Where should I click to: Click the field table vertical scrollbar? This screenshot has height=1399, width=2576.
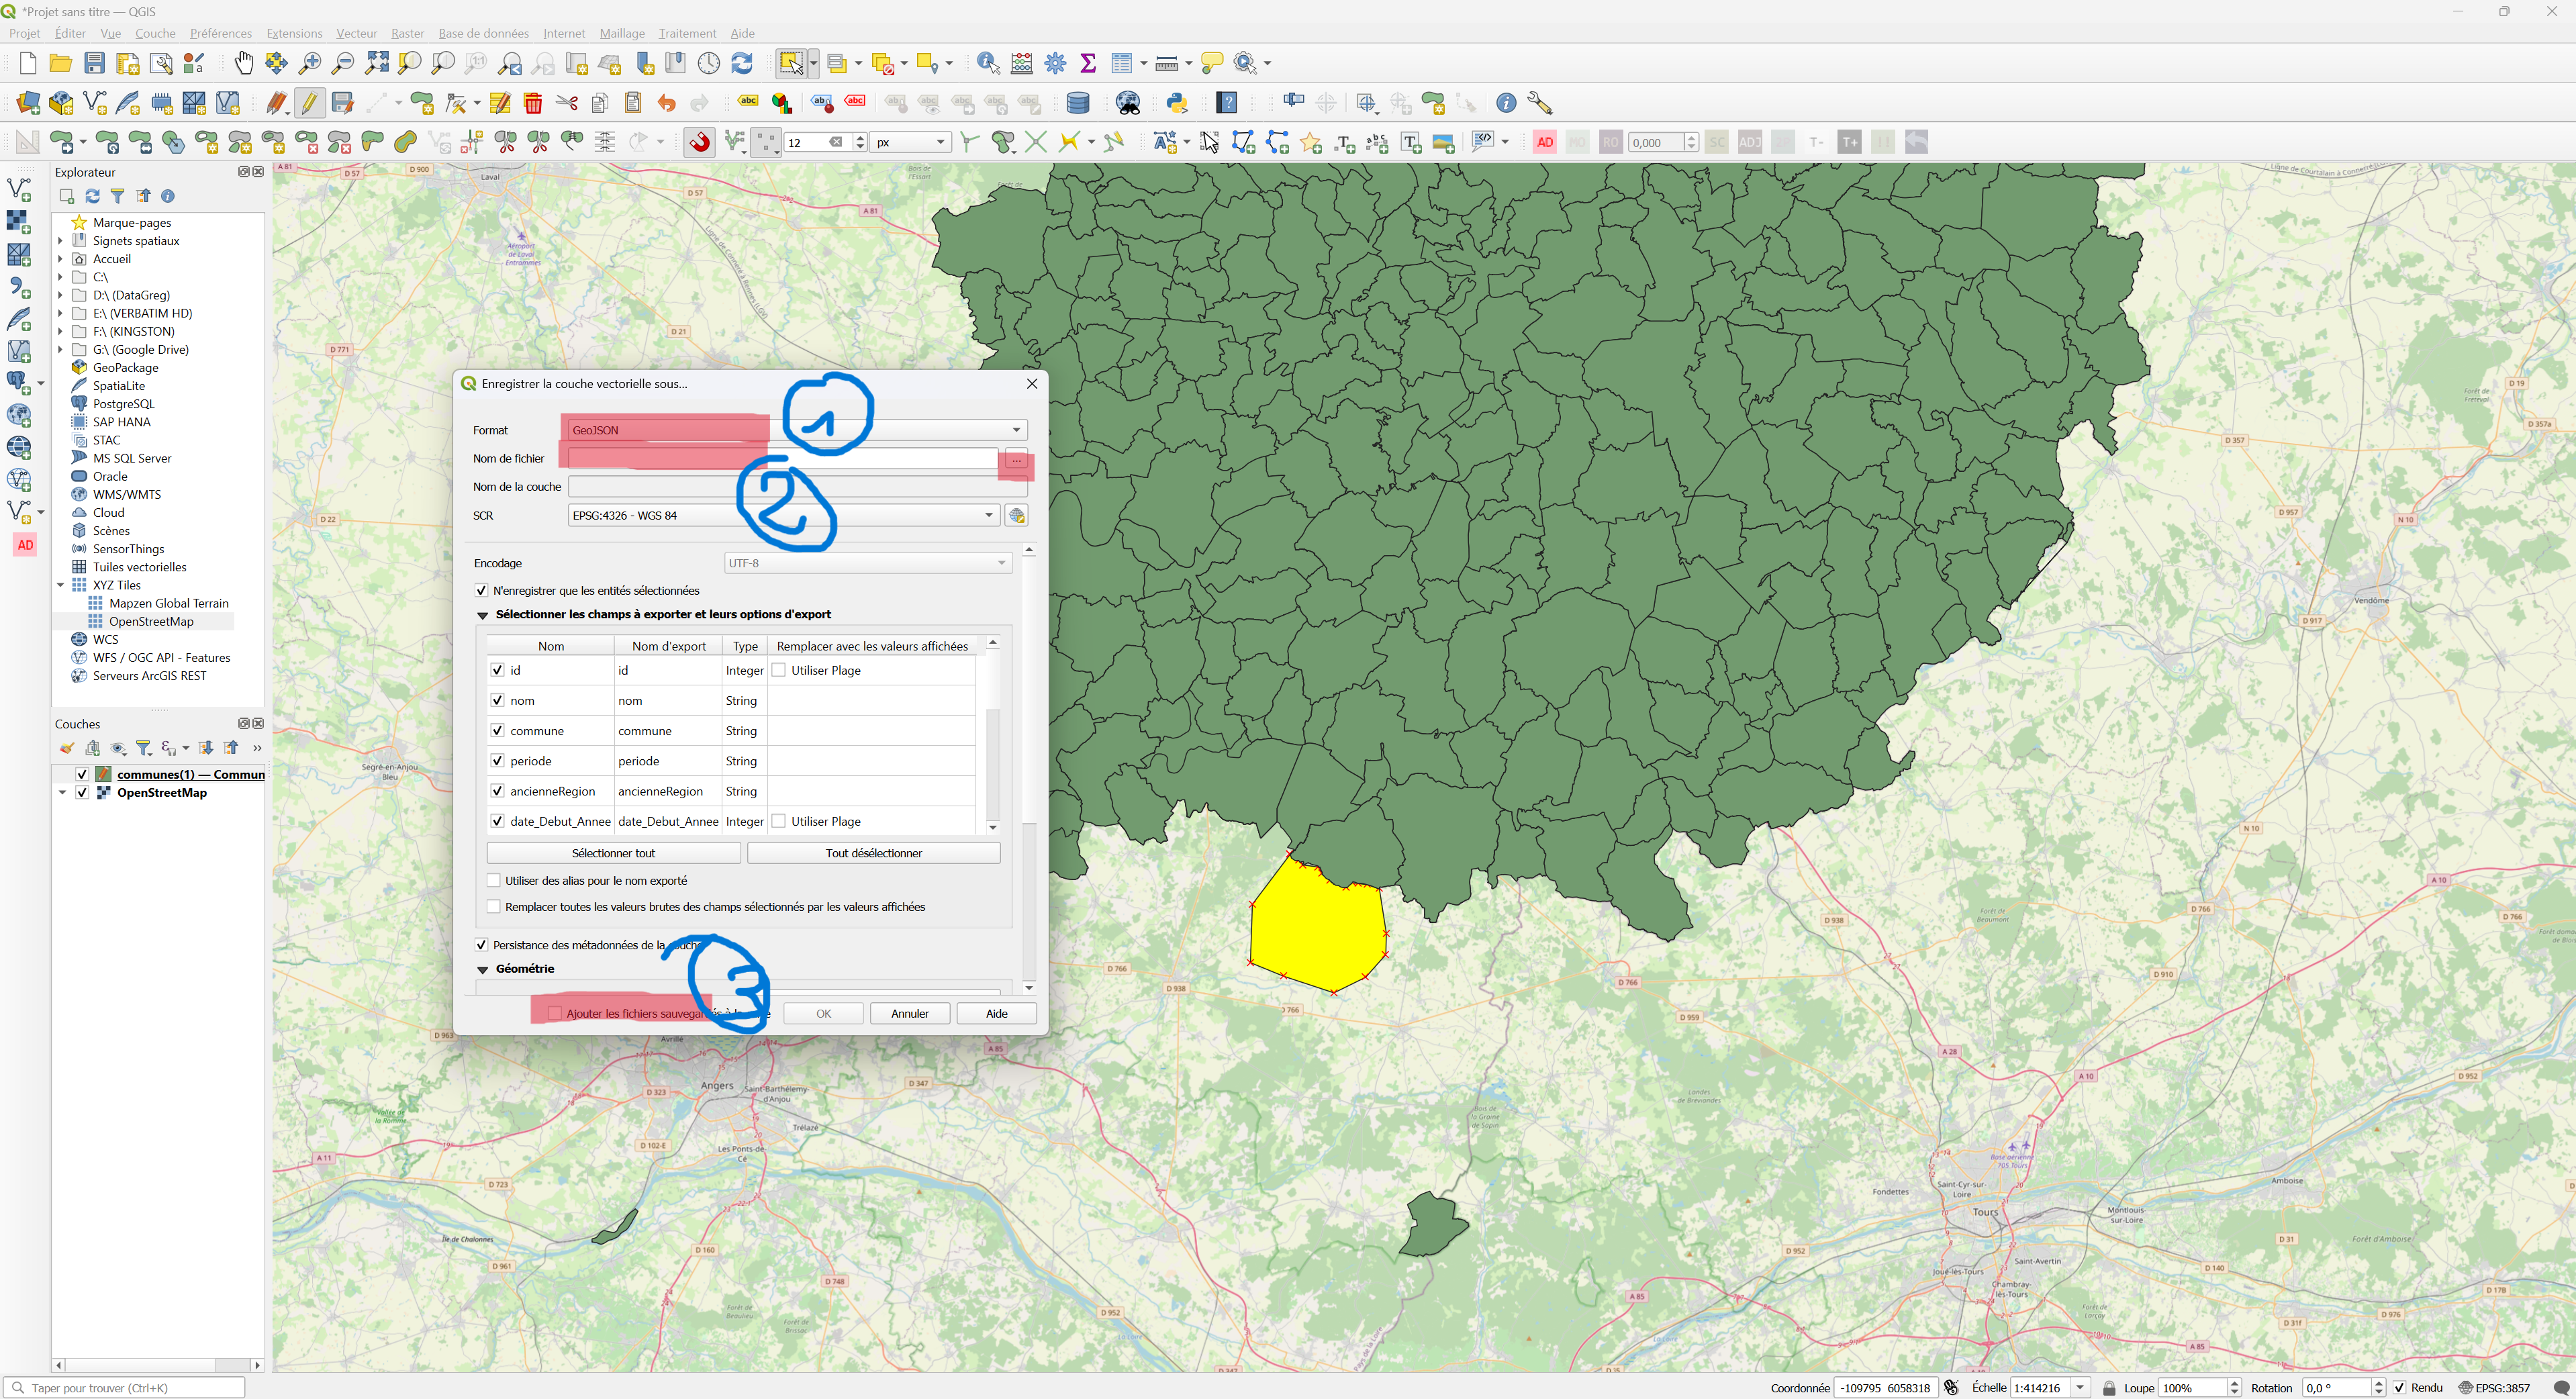(992, 736)
